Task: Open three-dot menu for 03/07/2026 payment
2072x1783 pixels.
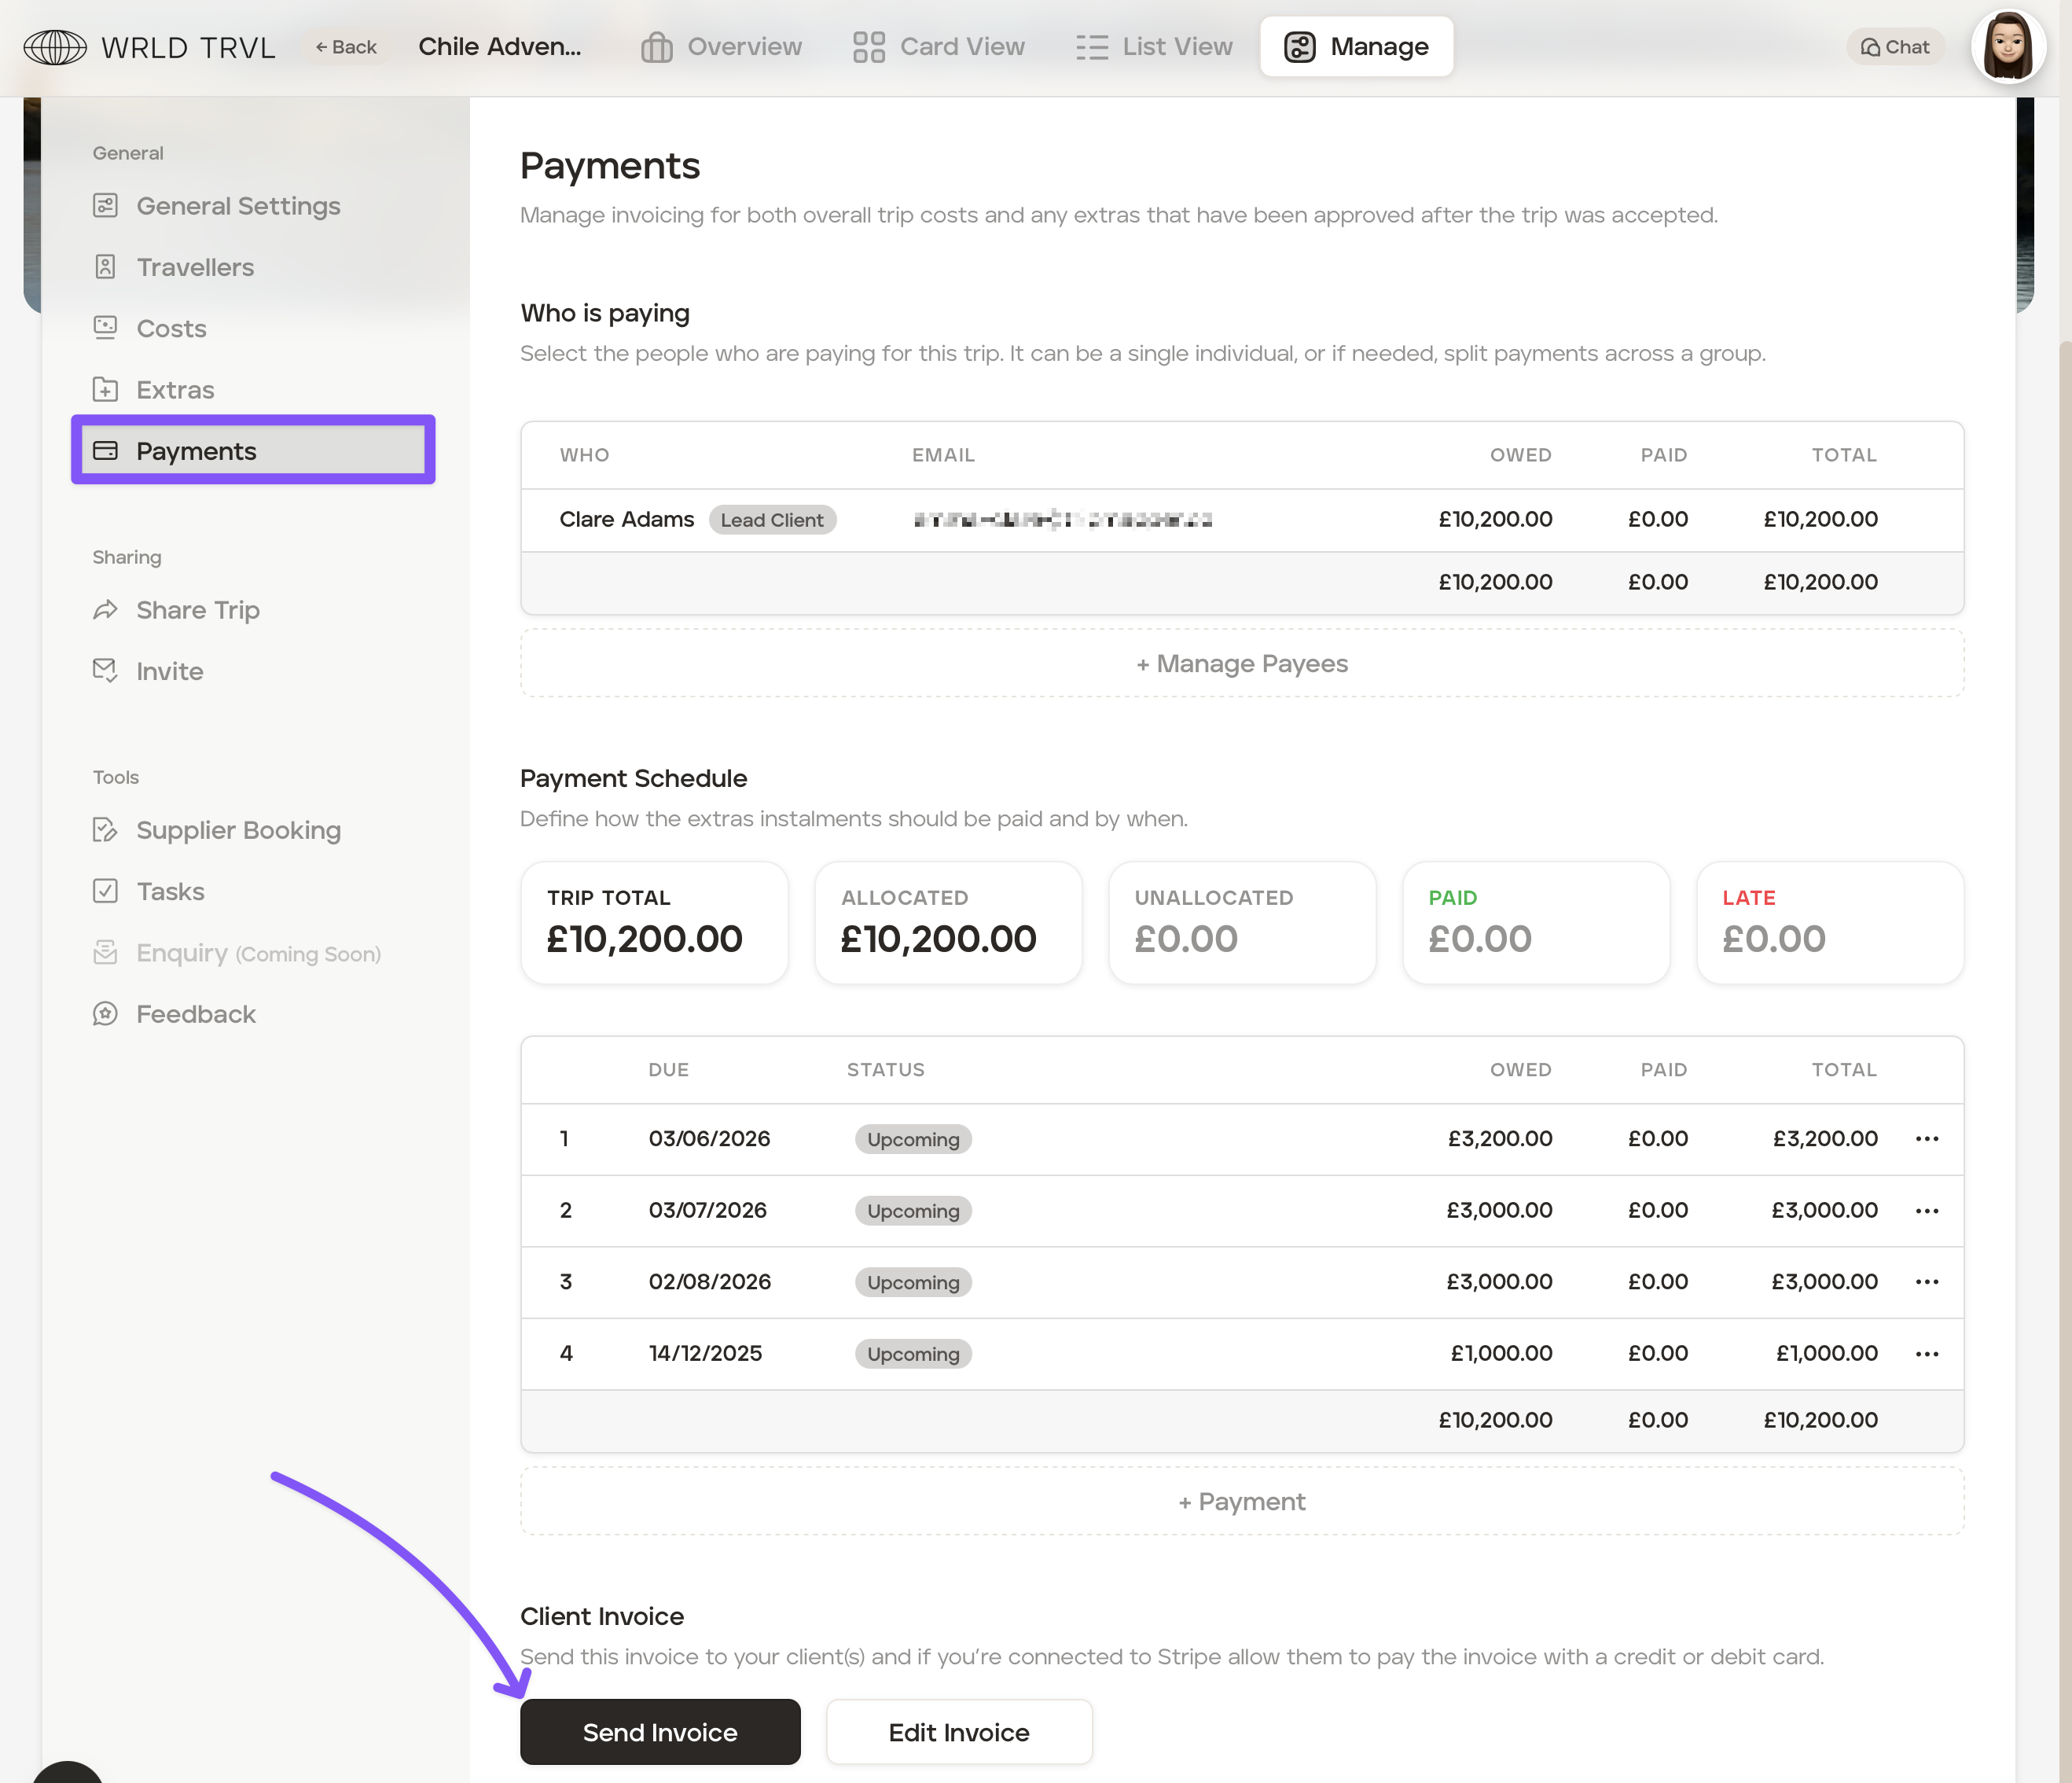Action: click(x=1927, y=1211)
